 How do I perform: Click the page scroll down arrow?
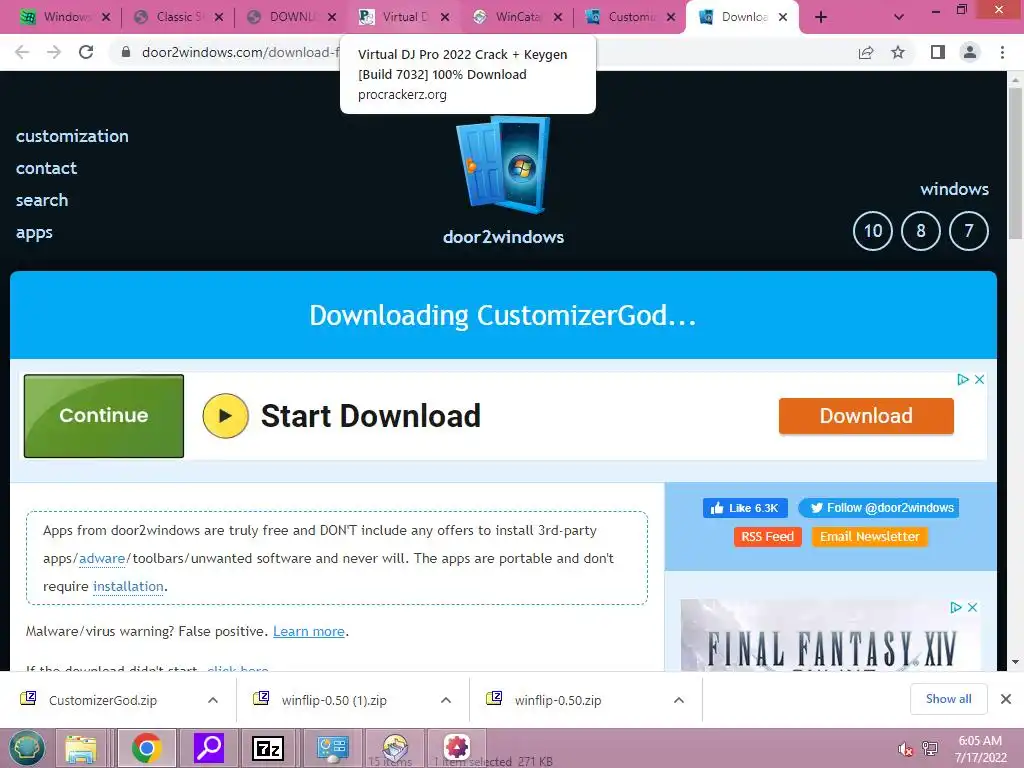[x=1015, y=662]
